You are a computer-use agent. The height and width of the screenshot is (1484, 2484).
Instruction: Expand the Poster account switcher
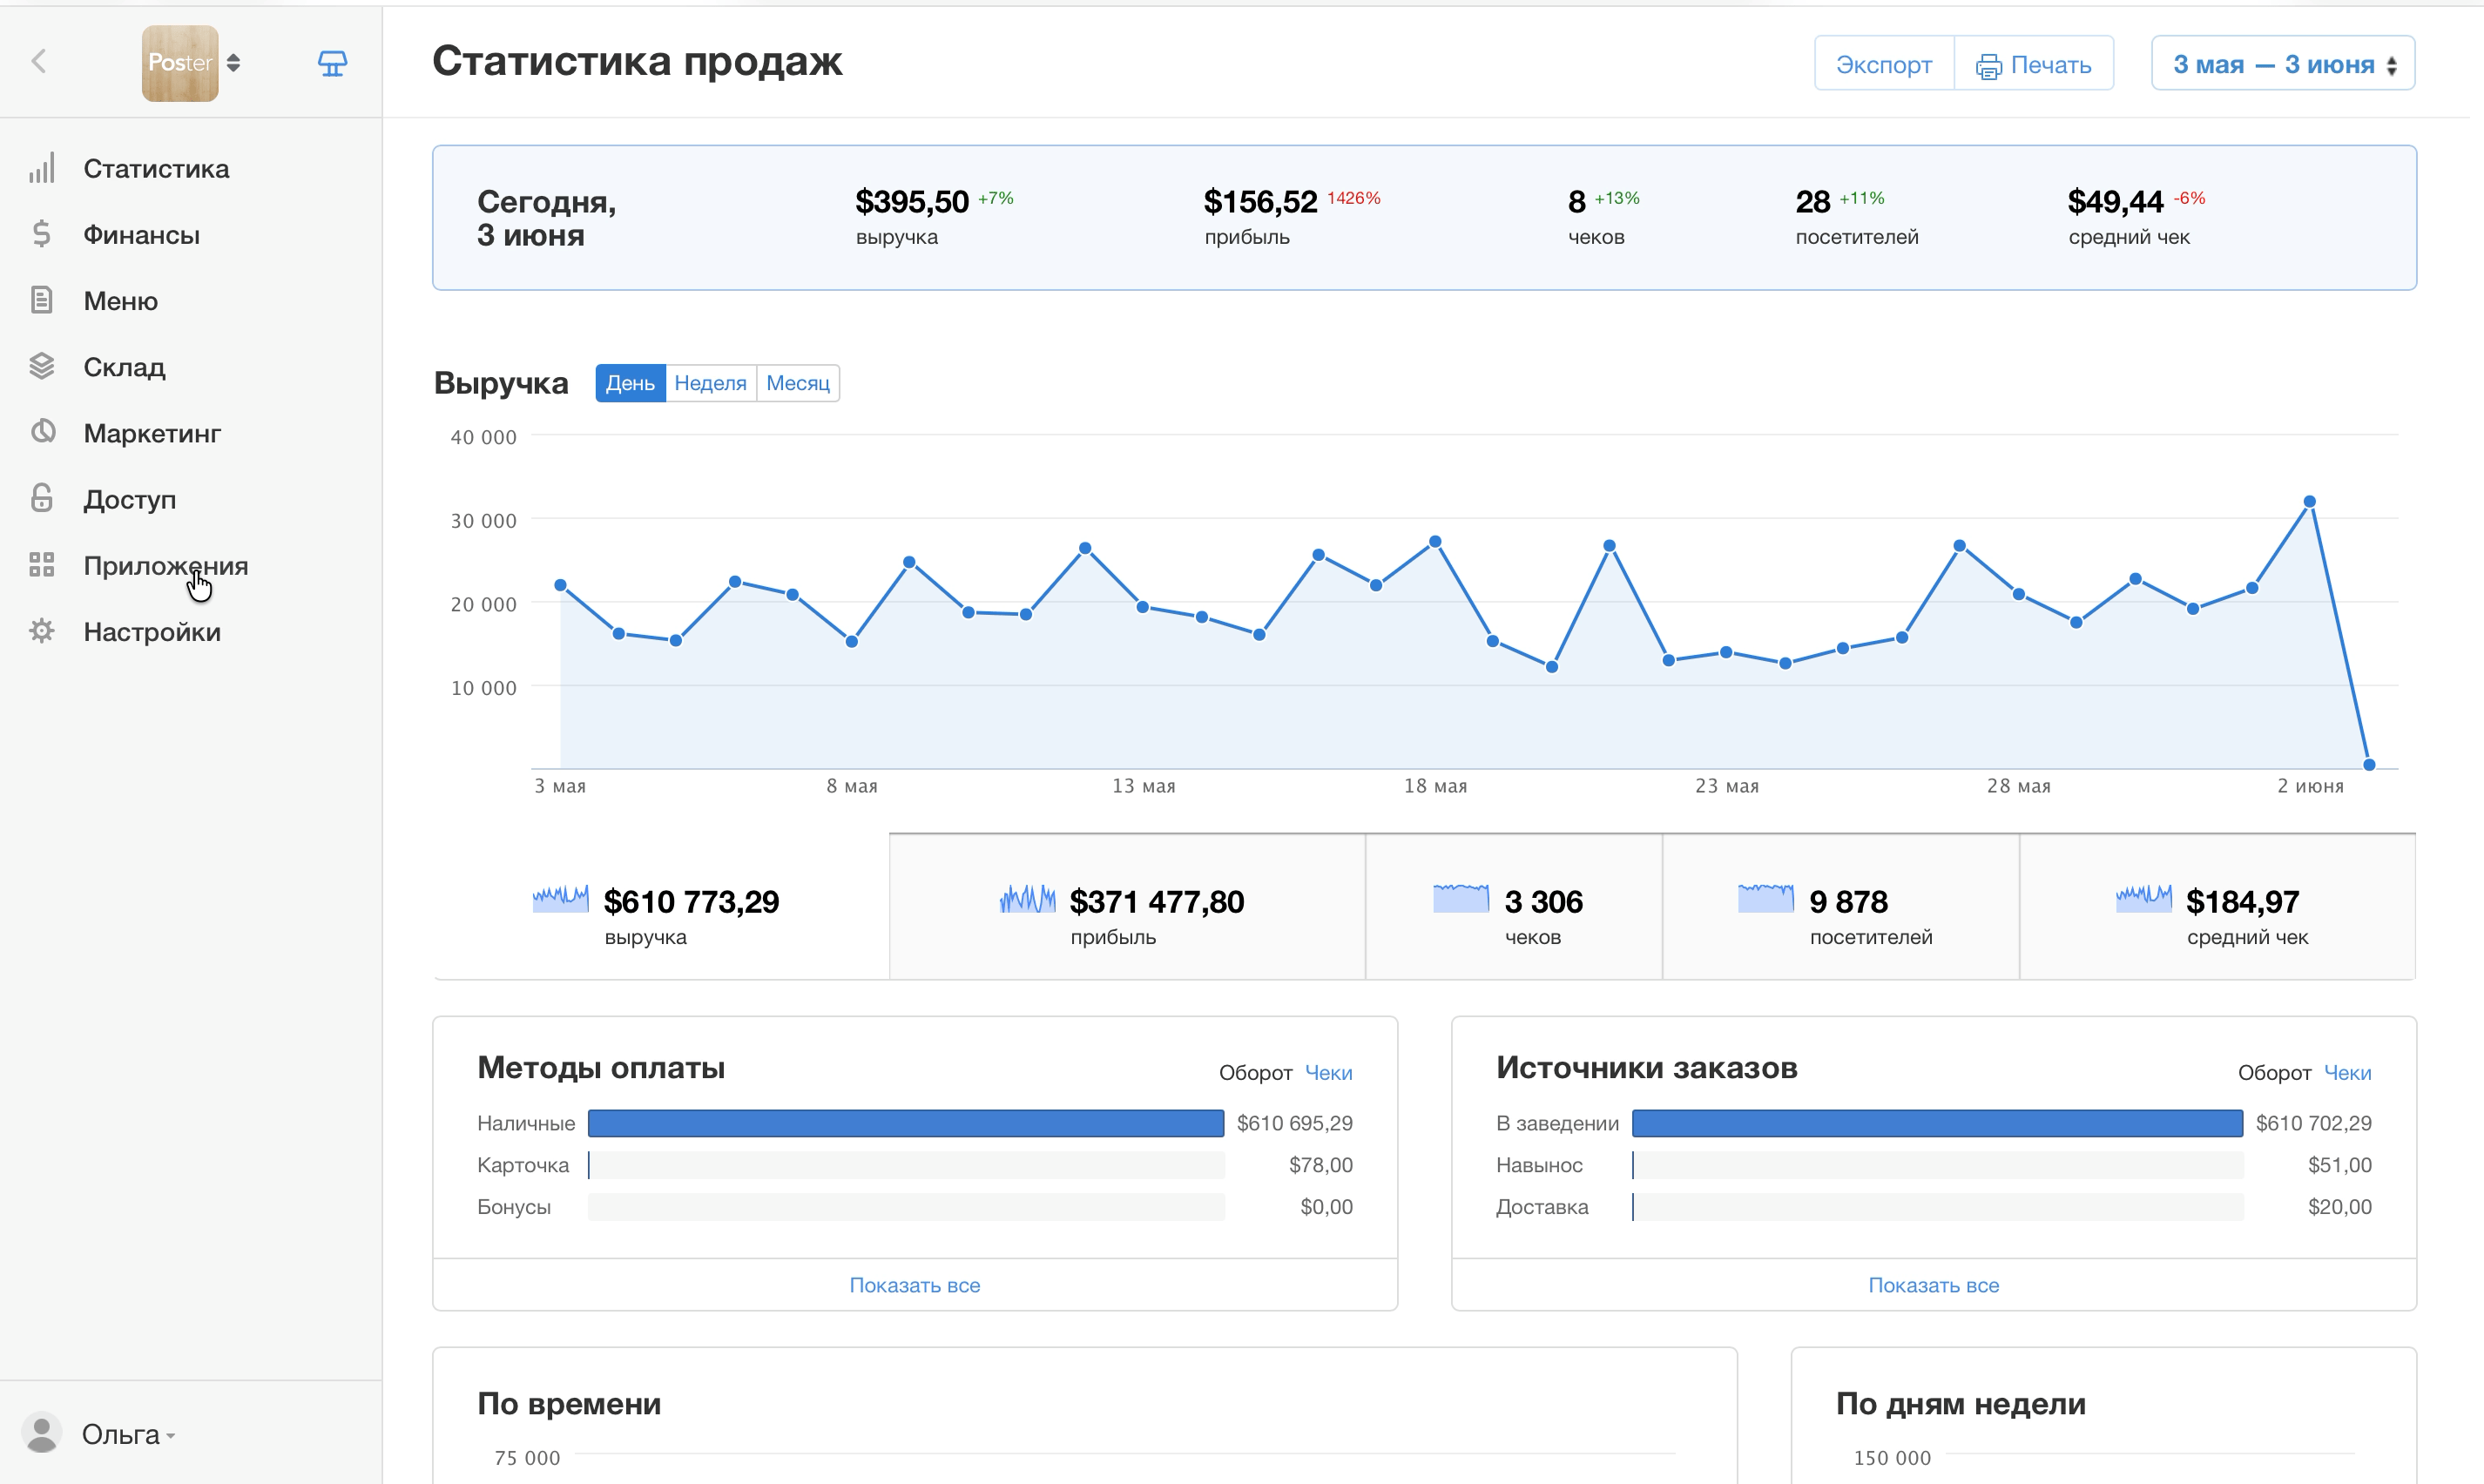192,63
